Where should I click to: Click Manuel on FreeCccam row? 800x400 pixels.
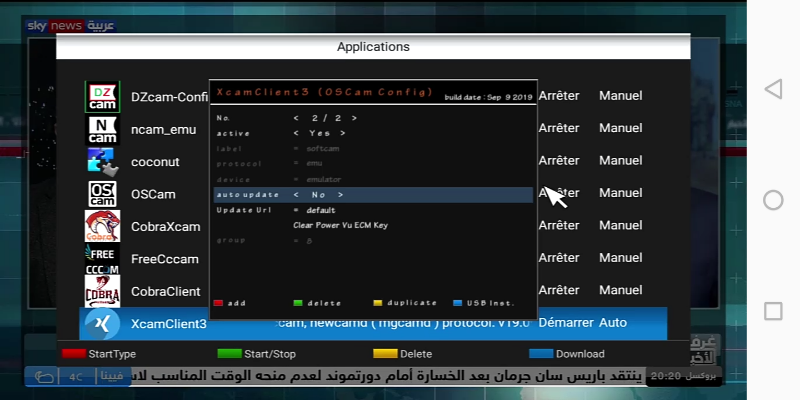(620, 258)
